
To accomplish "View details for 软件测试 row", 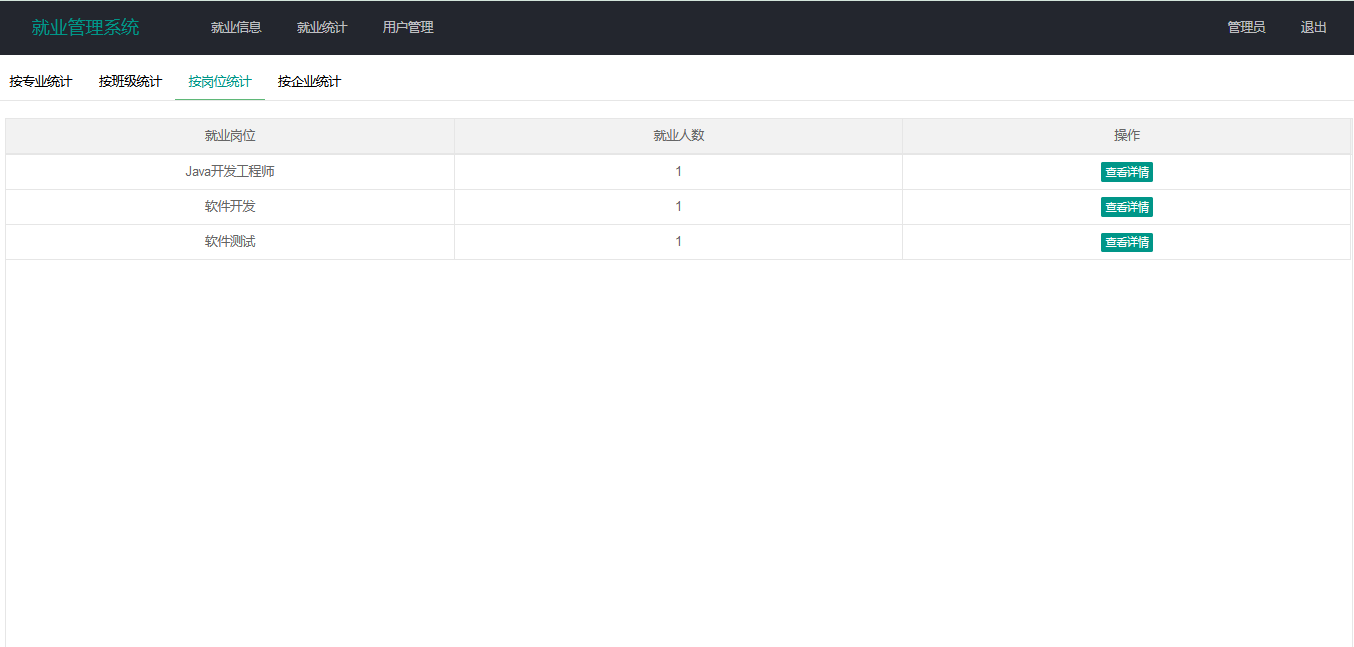I will click(1126, 242).
